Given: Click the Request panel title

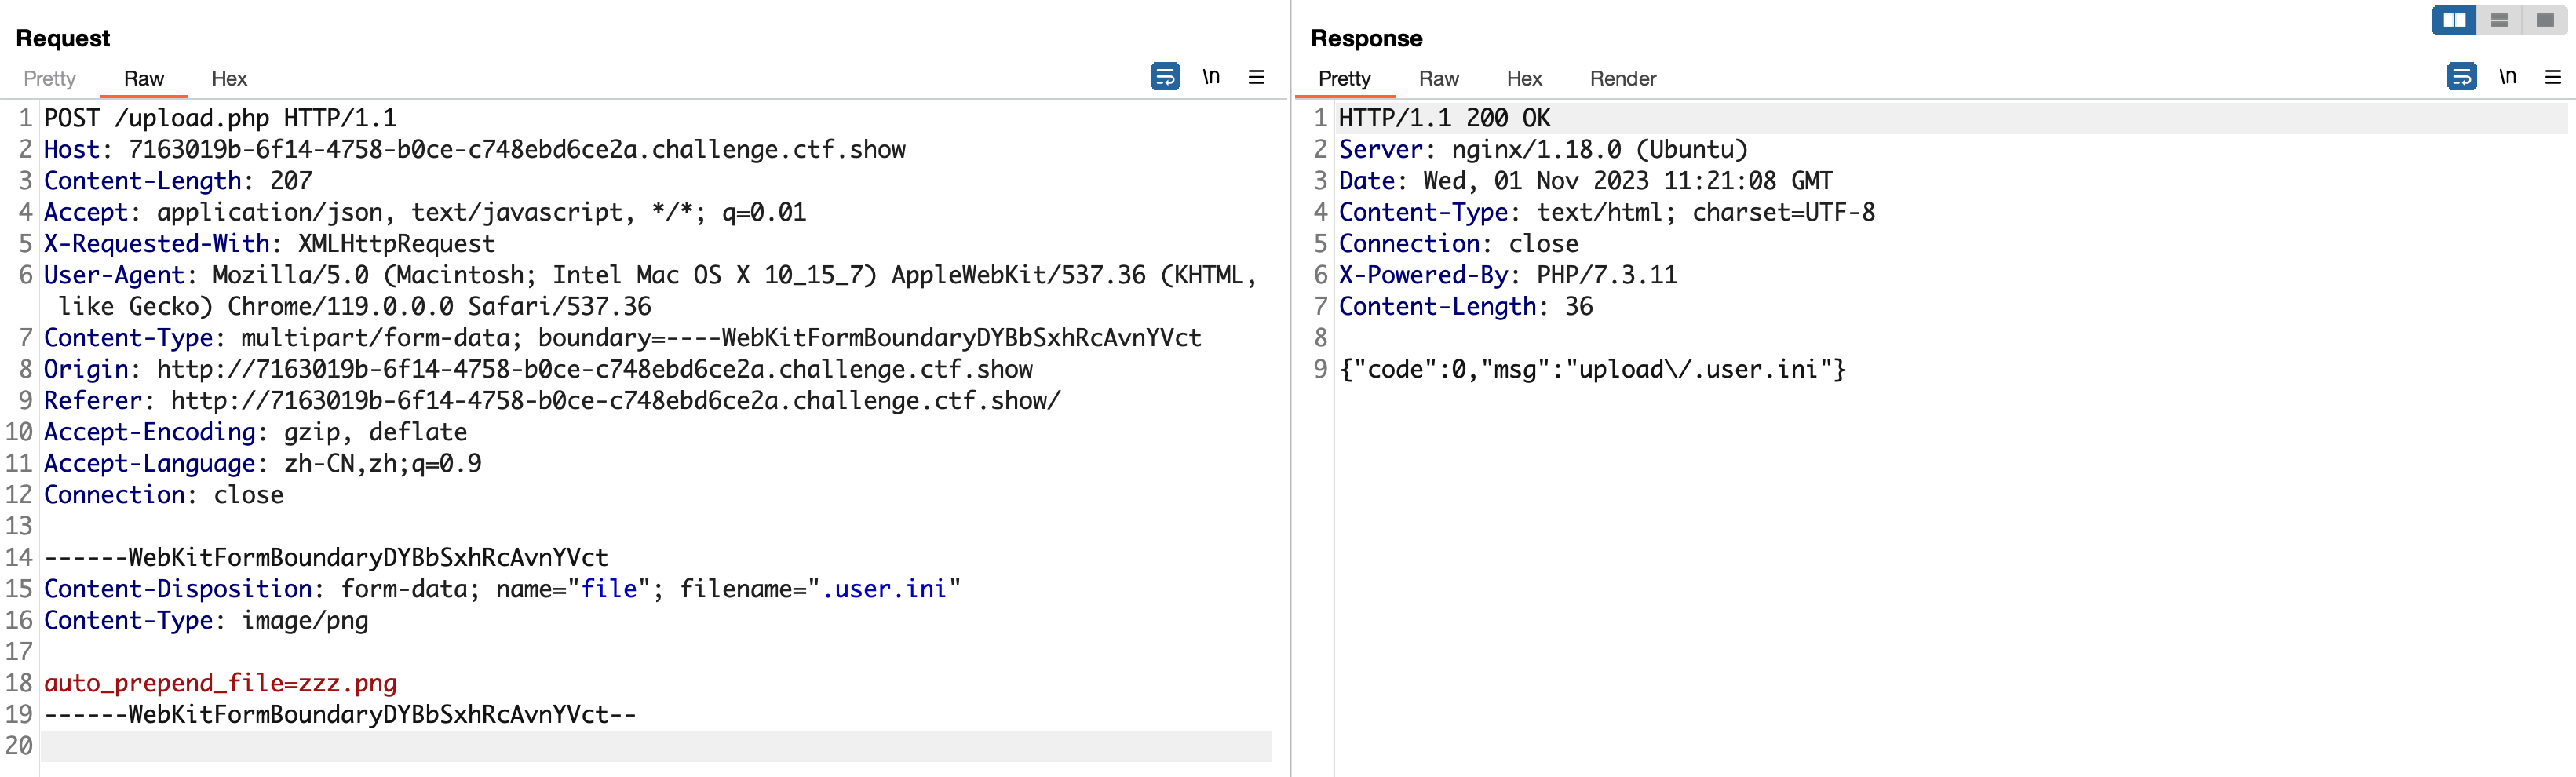Looking at the screenshot, I should pos(63,38).
